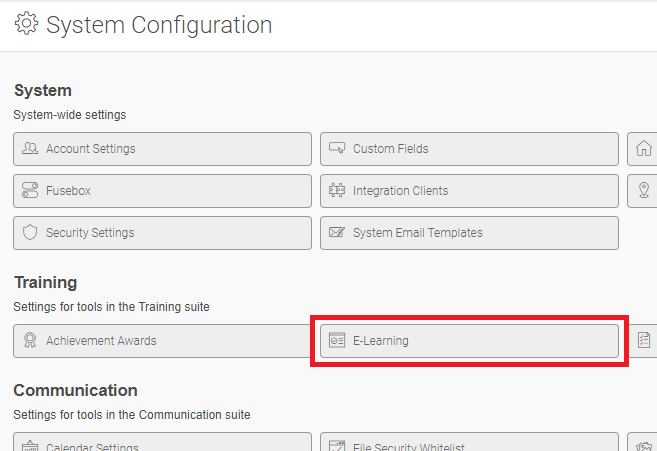Click the puzzle icon for Integration Clients
This screenshot has width=657, height=451.
click(337, 190)
